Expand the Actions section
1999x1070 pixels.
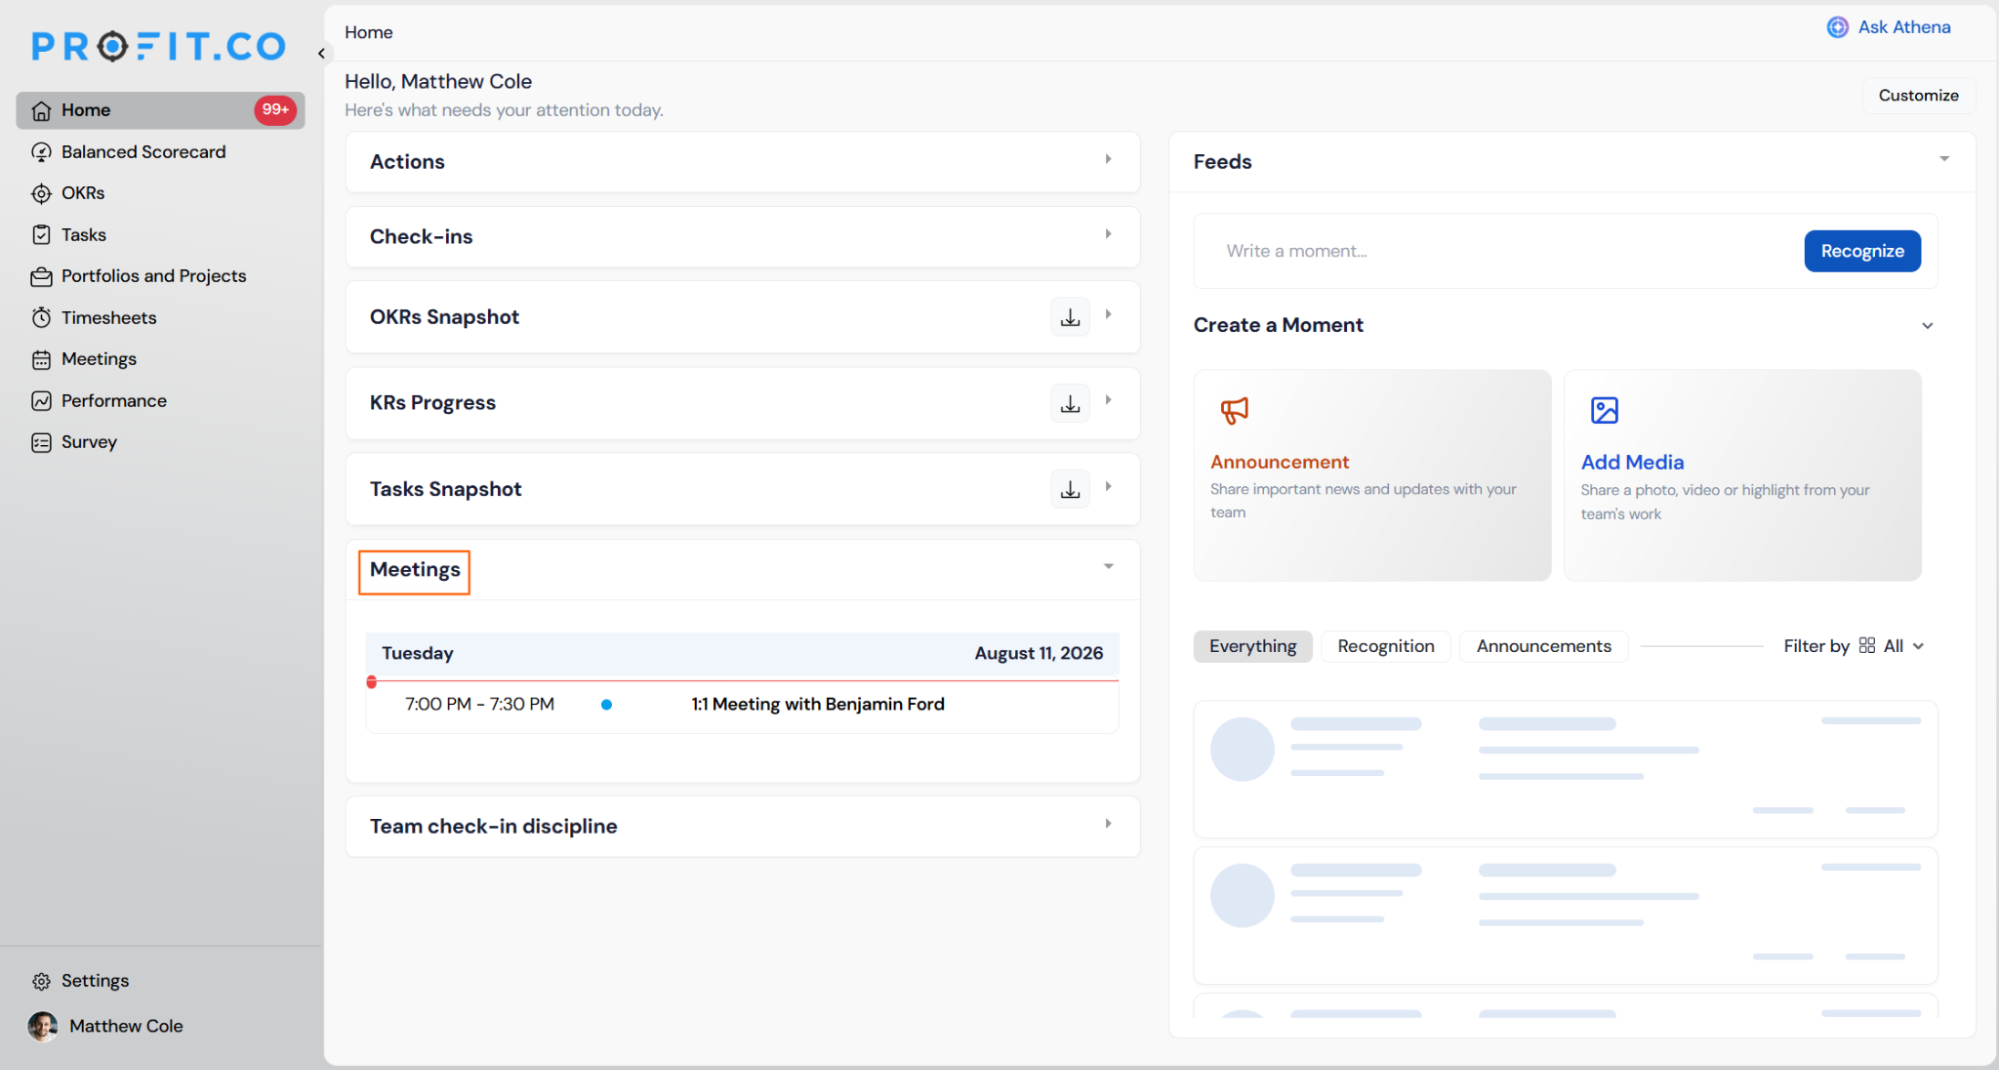1108,159
